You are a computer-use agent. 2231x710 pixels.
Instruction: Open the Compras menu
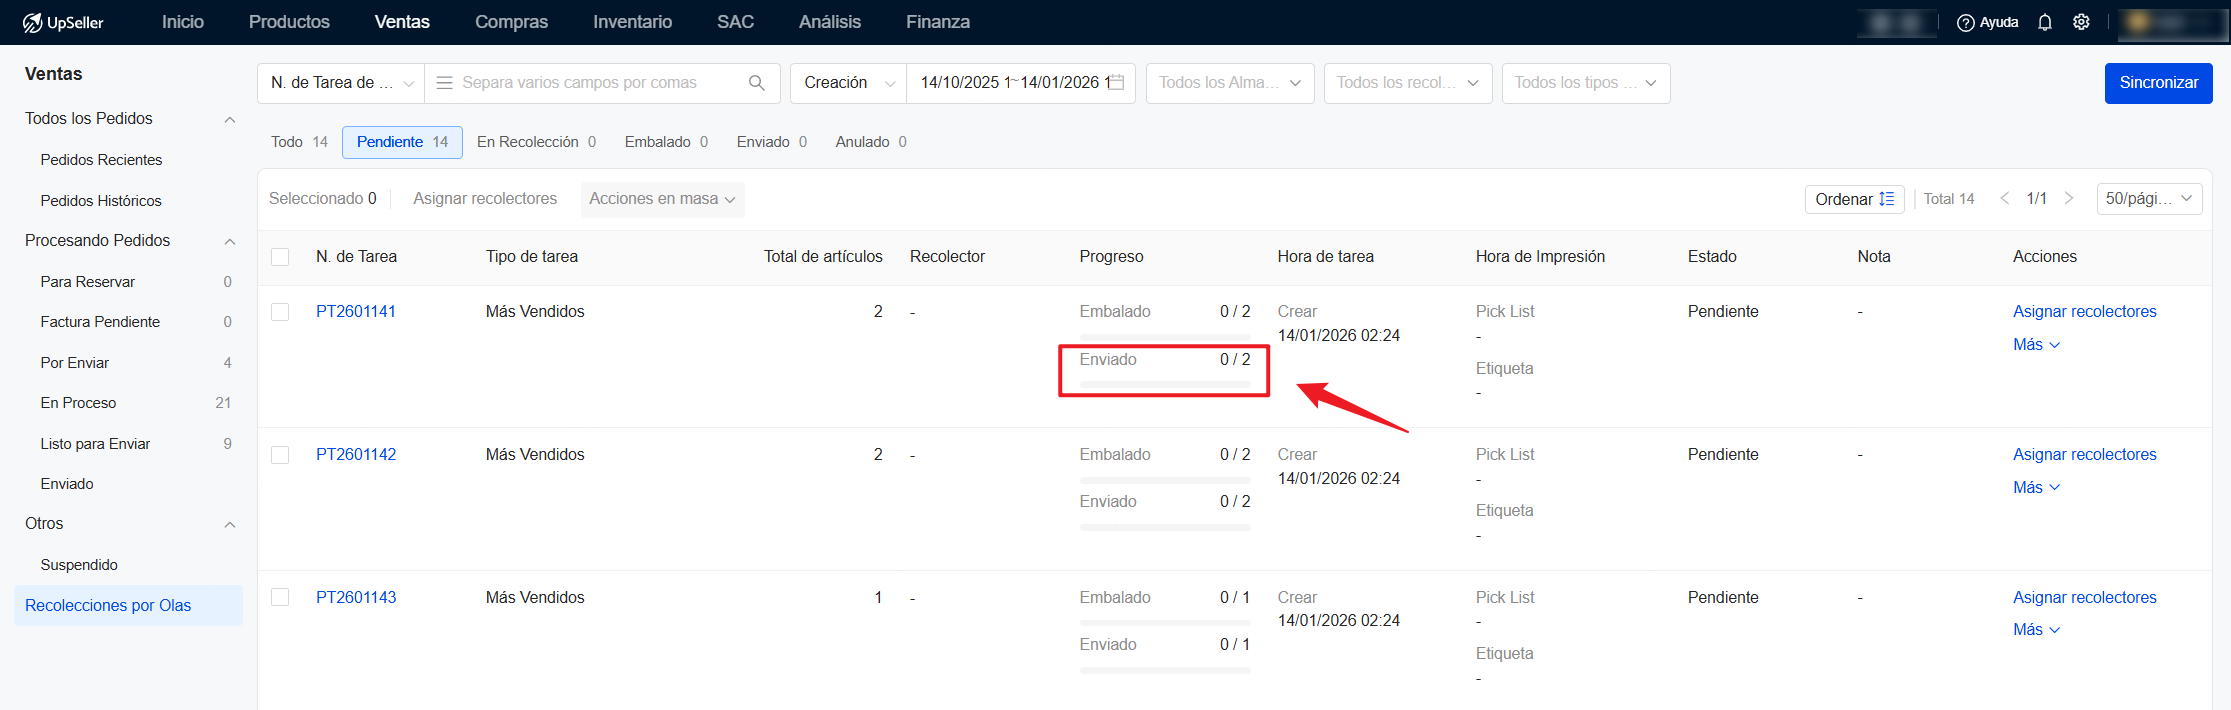pyautogui.click(x=511, y=22)
